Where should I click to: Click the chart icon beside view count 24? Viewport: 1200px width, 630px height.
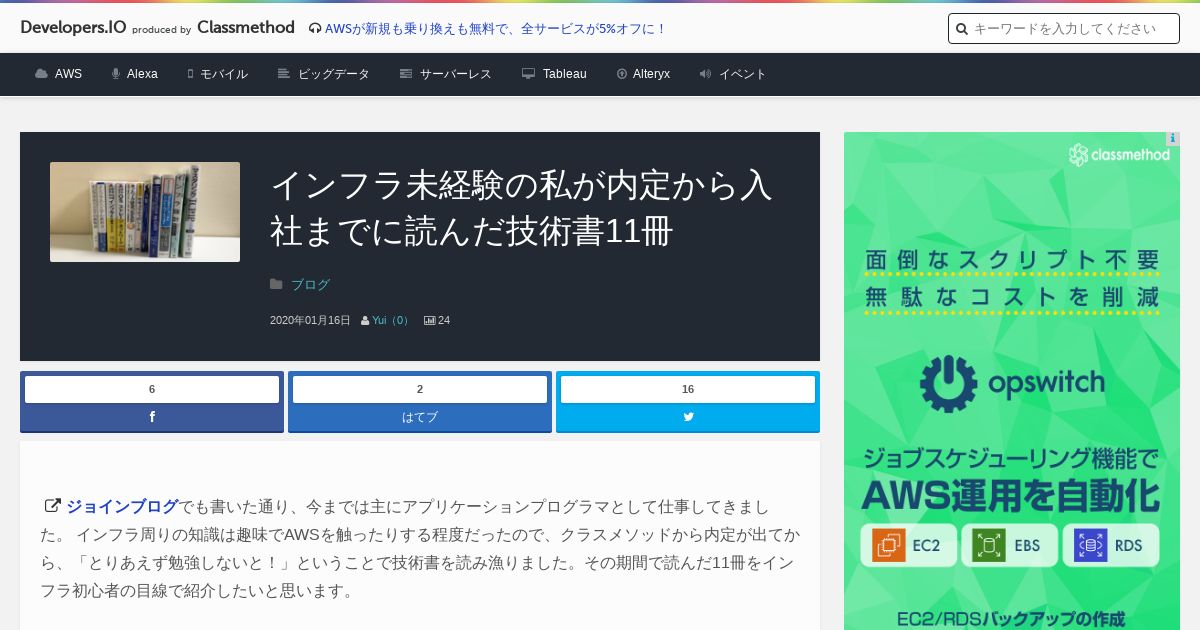click(429, 320)
